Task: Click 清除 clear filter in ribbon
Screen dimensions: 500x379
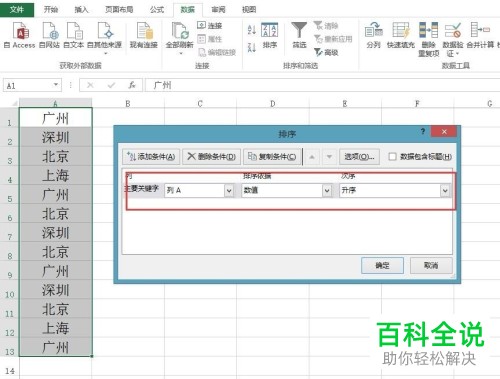Action: [x=326, y=25]
